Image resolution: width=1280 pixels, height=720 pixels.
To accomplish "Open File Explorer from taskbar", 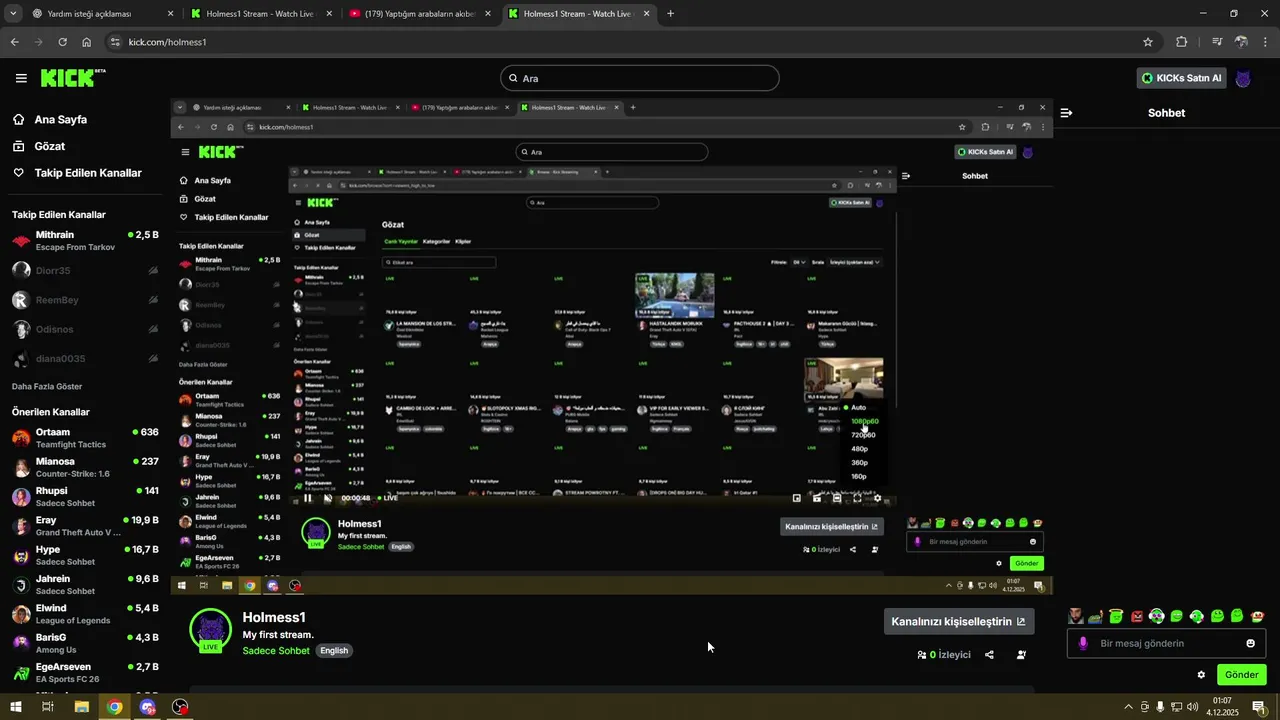I will point(81,707).
